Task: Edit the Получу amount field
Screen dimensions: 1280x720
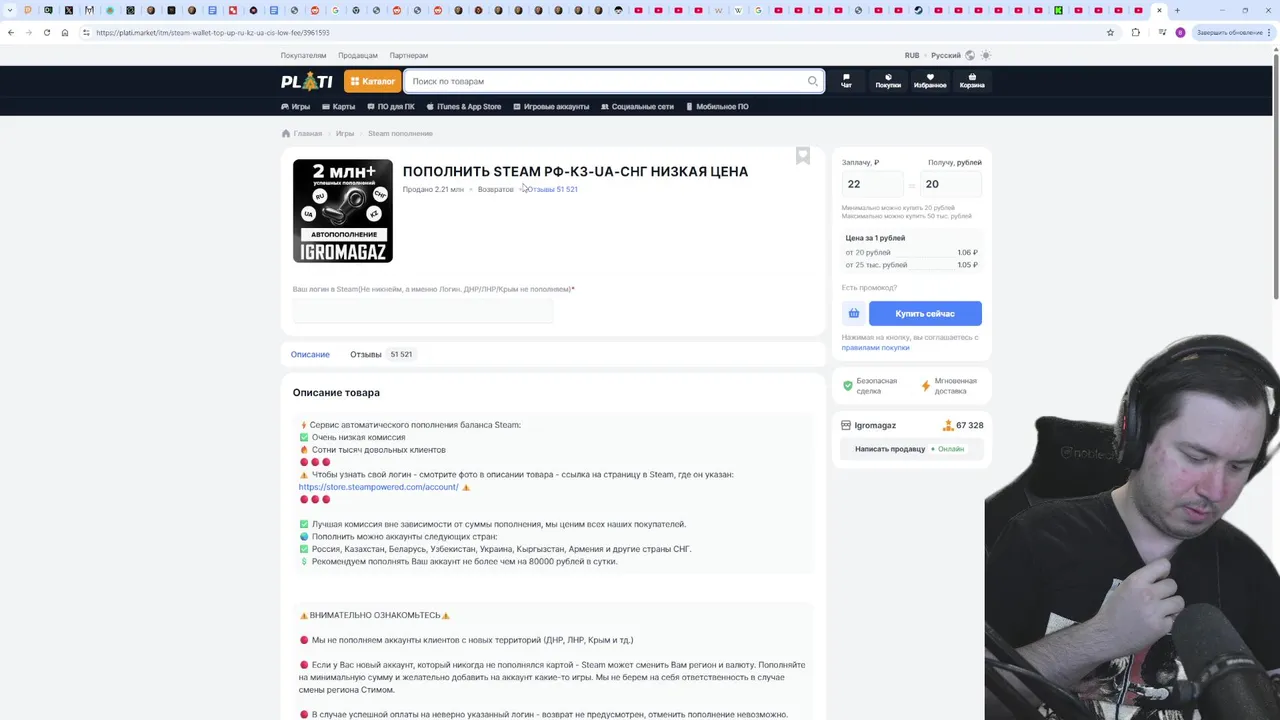Action: [x=950, y=184]
